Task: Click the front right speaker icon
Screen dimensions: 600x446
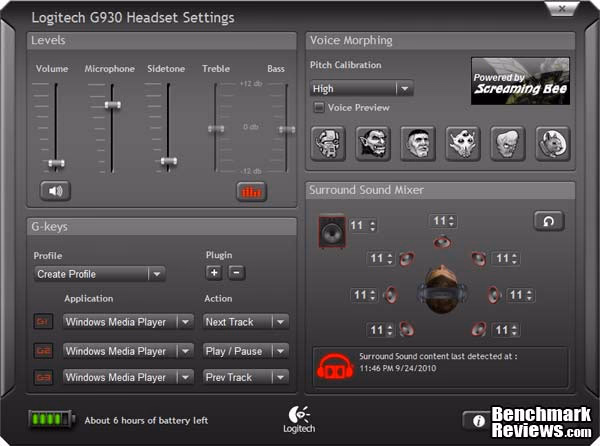Action: click(479, 259)
